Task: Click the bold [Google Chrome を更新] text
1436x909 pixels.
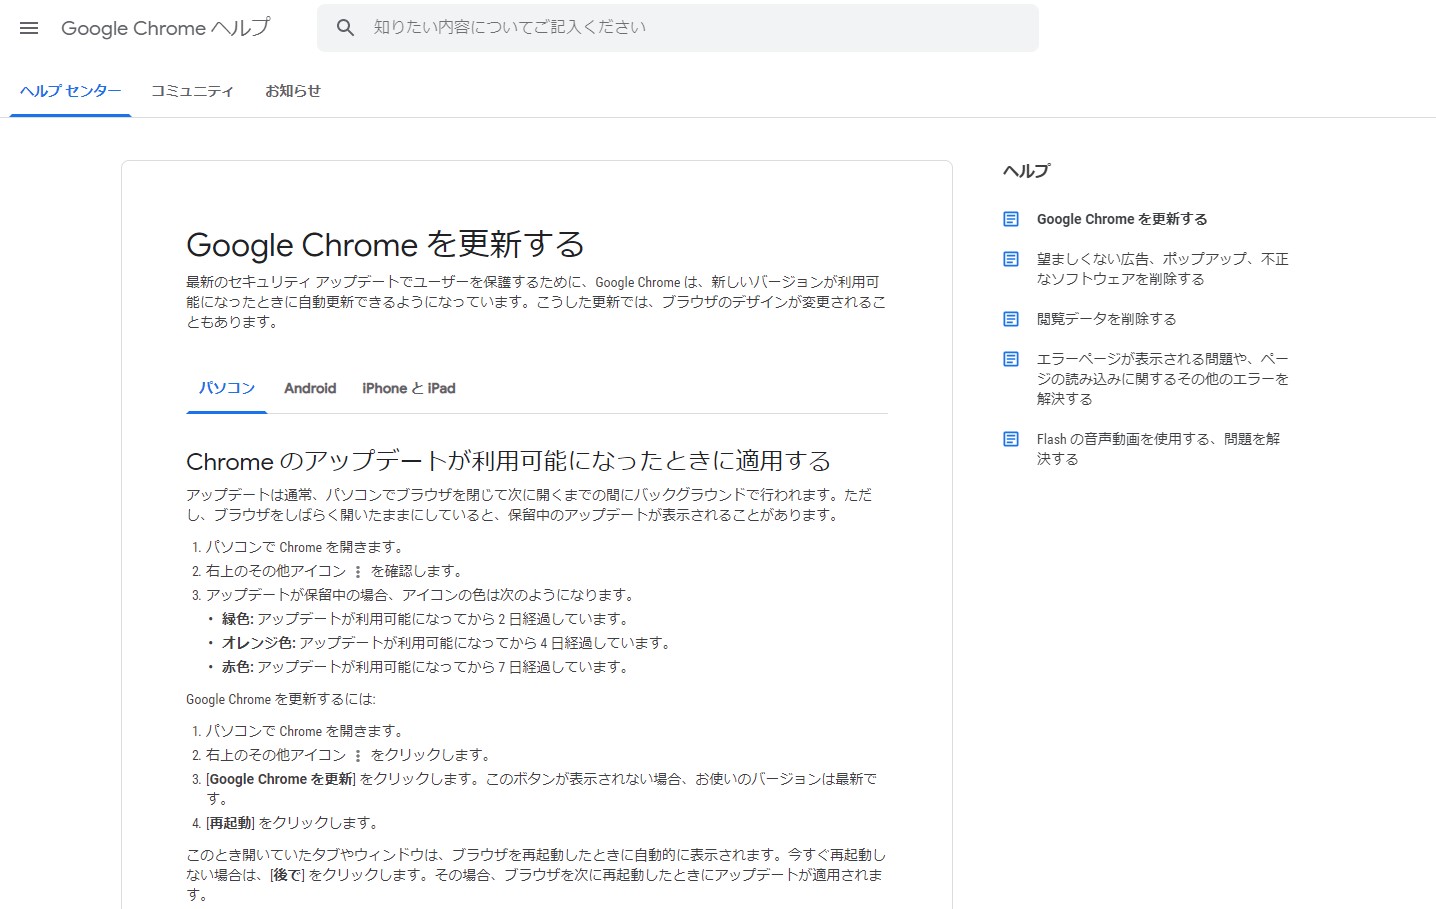Action: click(281, 779)
